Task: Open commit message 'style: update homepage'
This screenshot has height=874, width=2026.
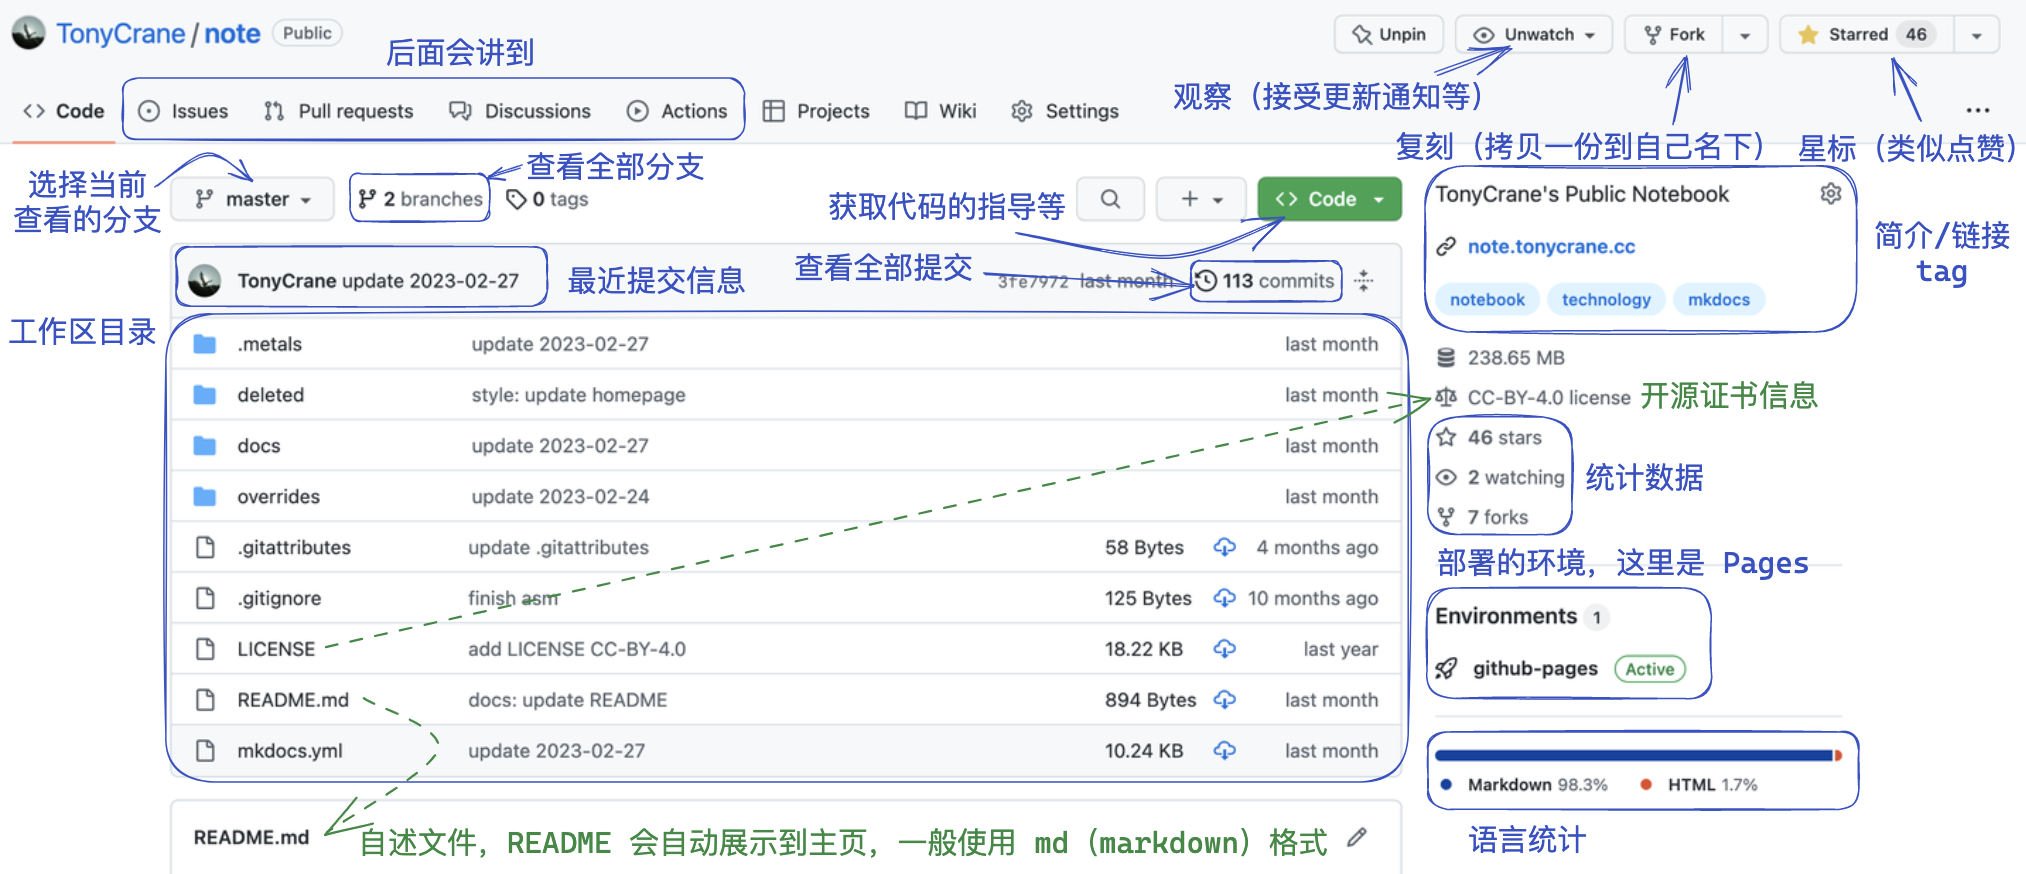Action: click(x=578, y=395)
